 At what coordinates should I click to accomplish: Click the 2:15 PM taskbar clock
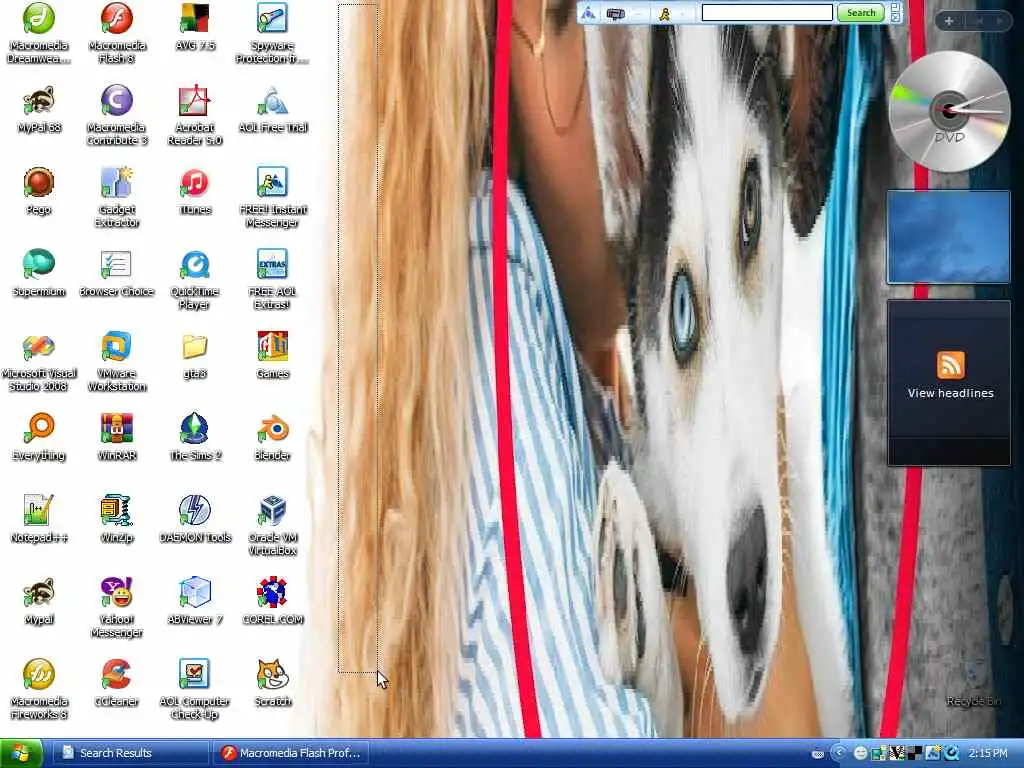[x=988, y=753]
